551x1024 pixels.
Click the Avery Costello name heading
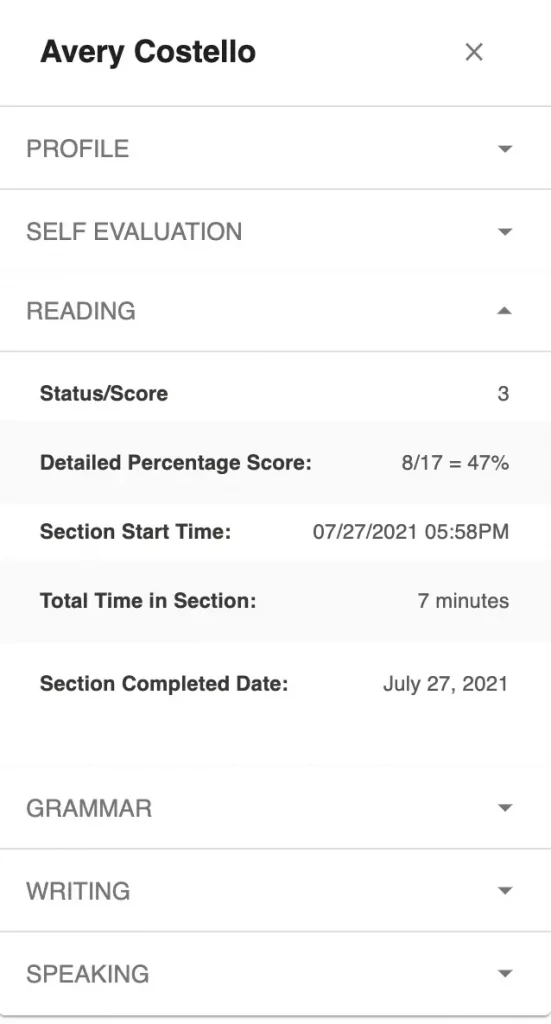coord(148,52)
